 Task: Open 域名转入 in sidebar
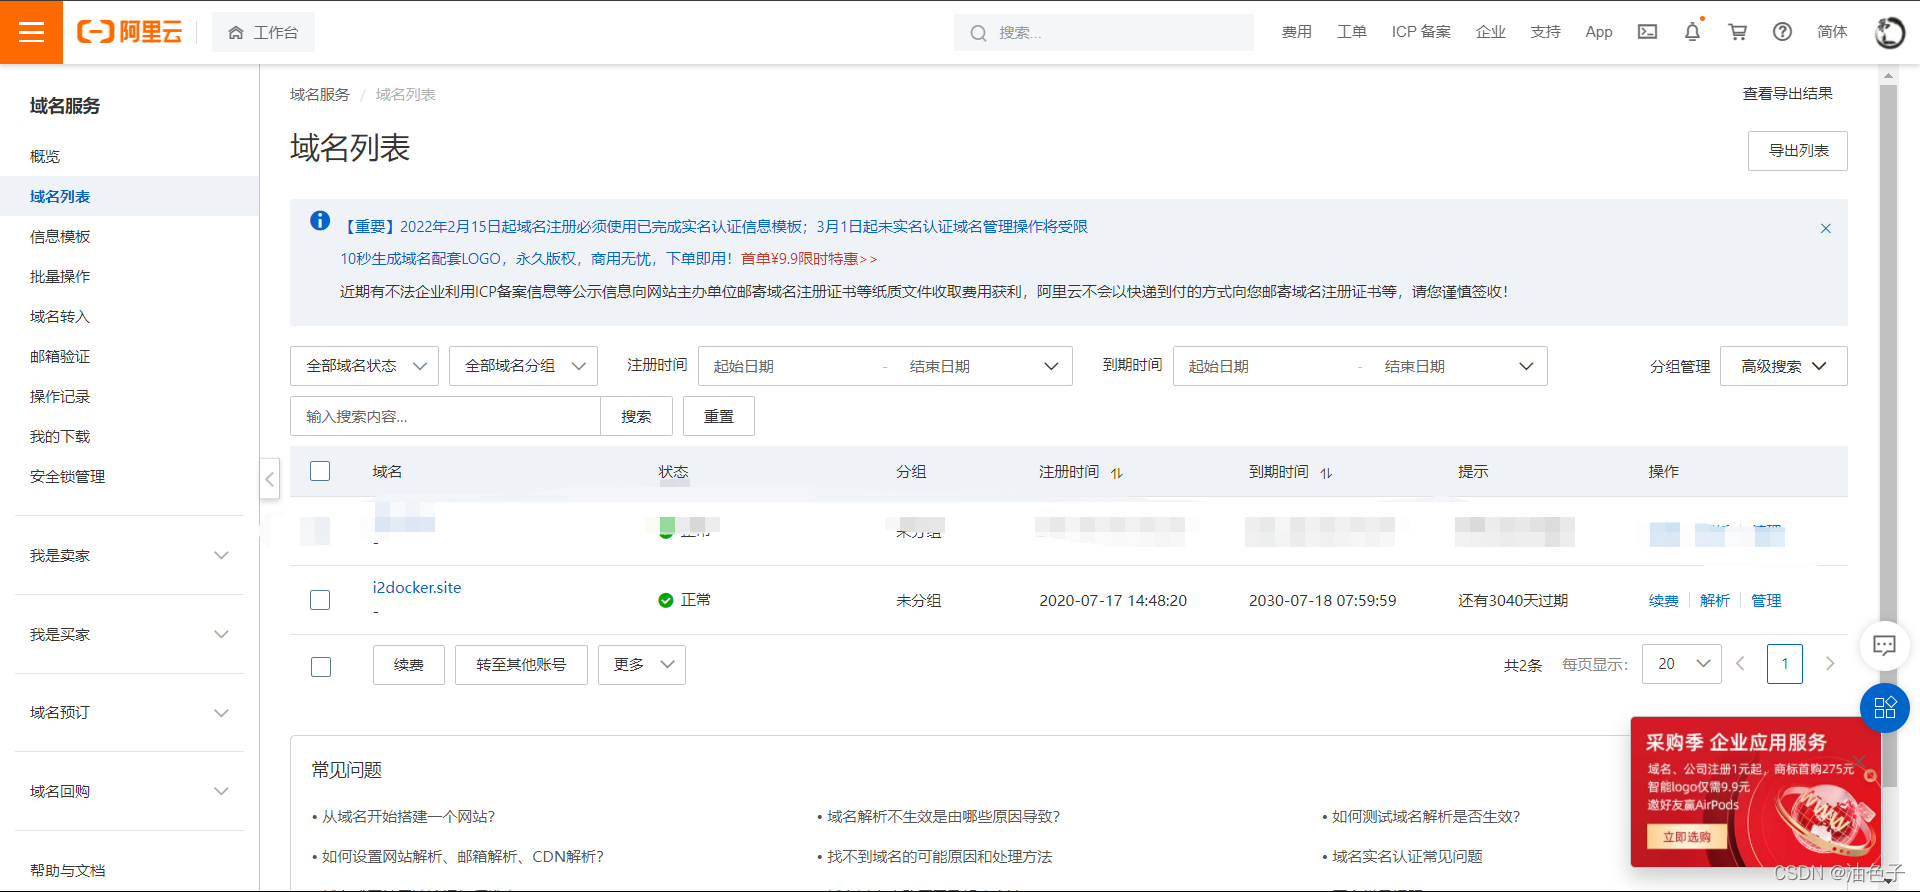coord(60,316)
